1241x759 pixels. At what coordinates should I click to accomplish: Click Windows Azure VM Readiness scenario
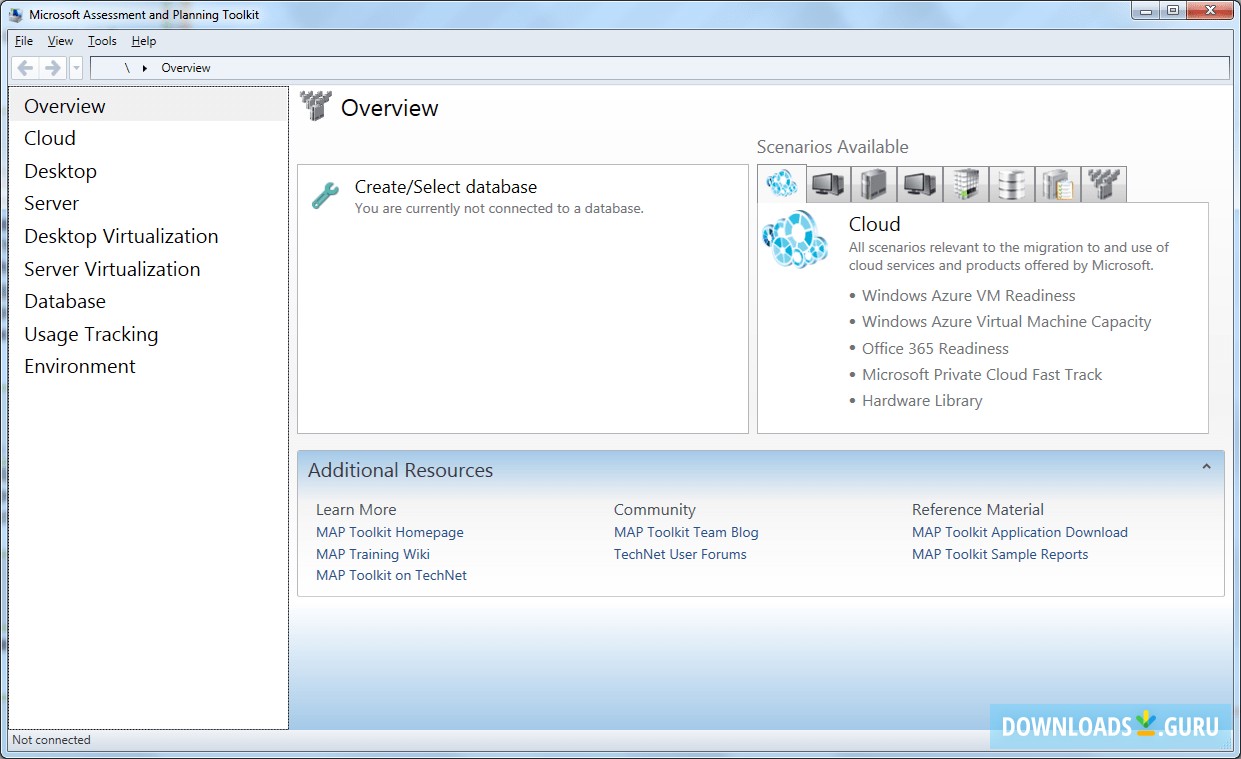pos(968,296)
